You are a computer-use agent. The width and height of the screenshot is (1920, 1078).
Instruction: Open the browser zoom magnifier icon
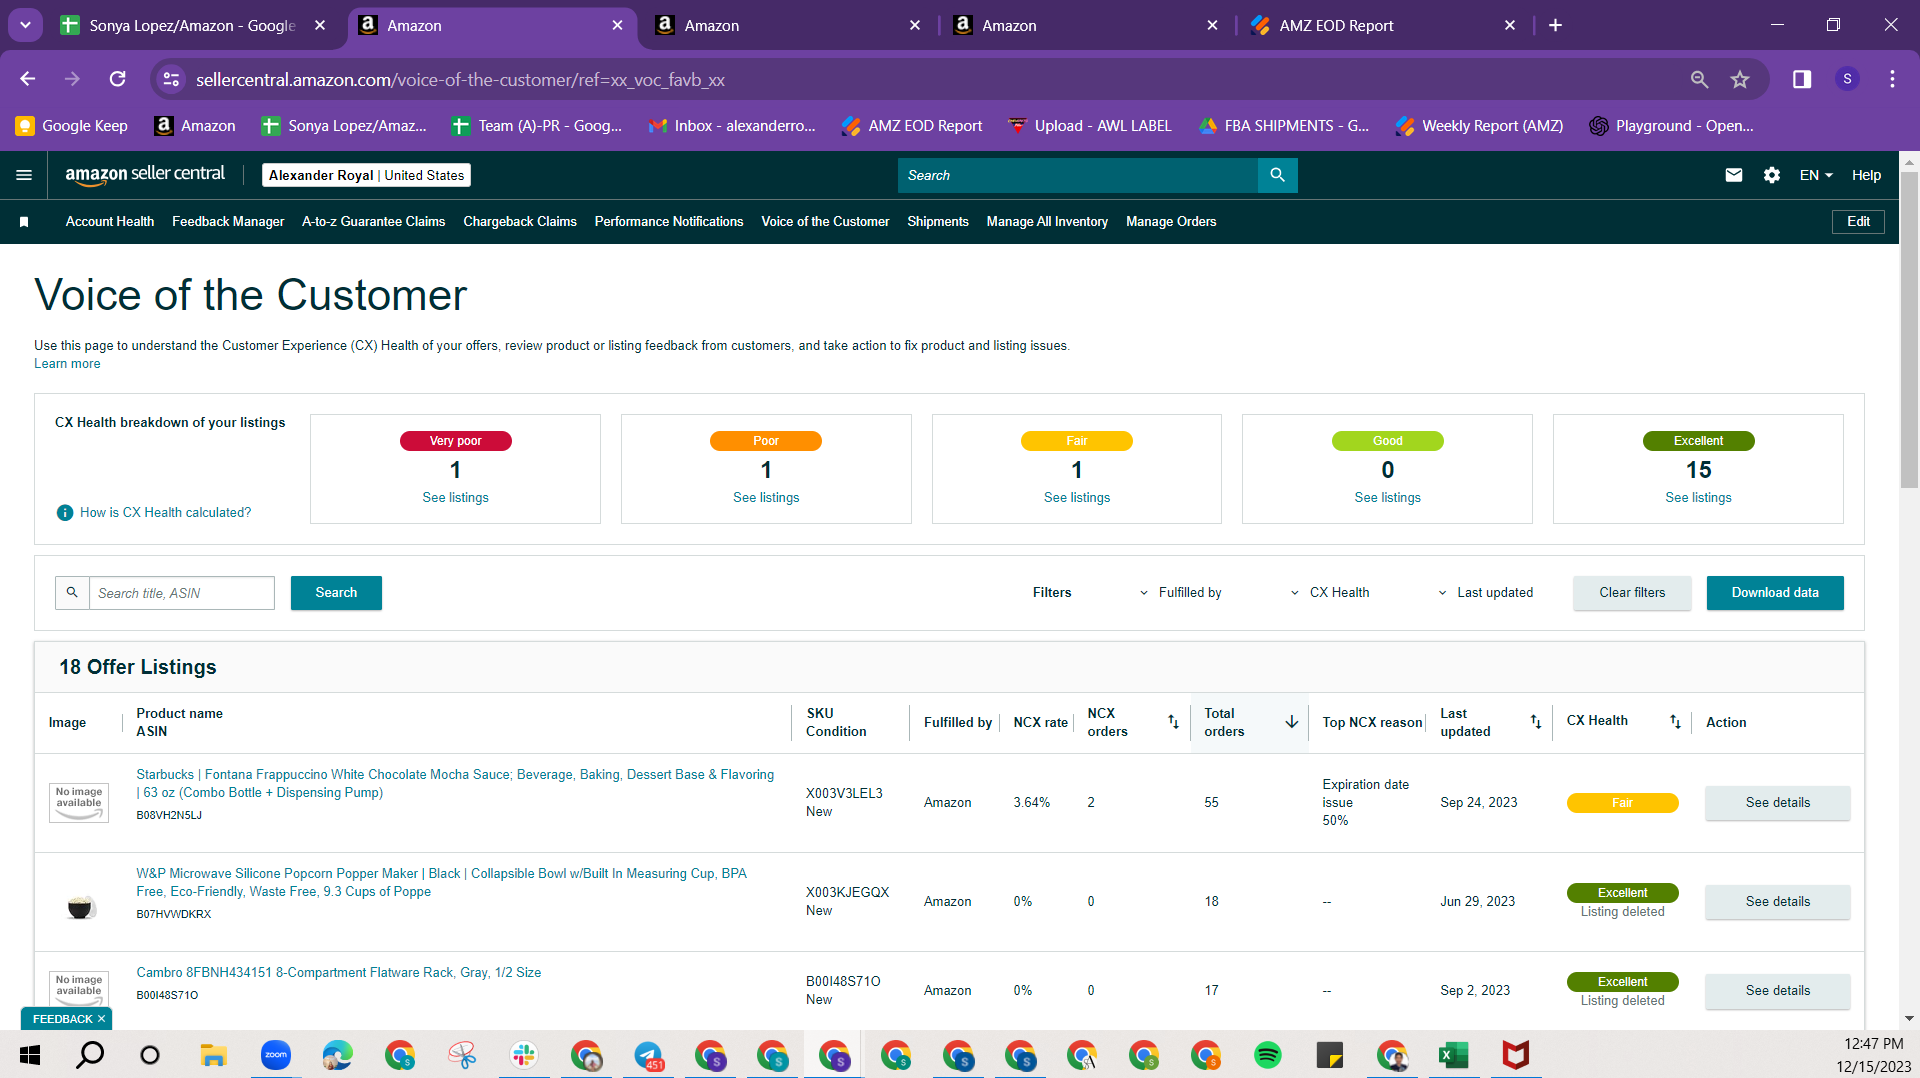1699,79
